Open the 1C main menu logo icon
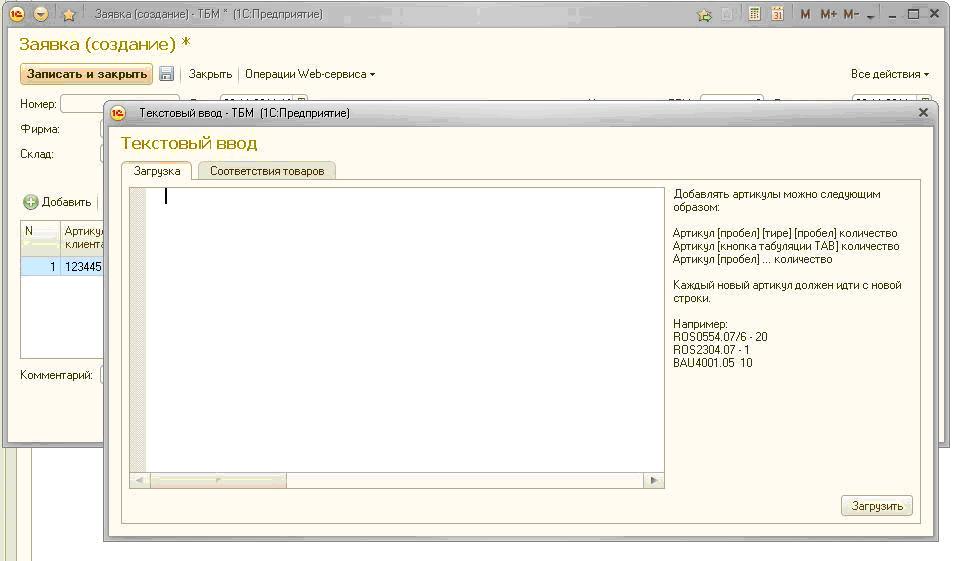Screen dimensions: 969x561 click(x=17, y=14)
